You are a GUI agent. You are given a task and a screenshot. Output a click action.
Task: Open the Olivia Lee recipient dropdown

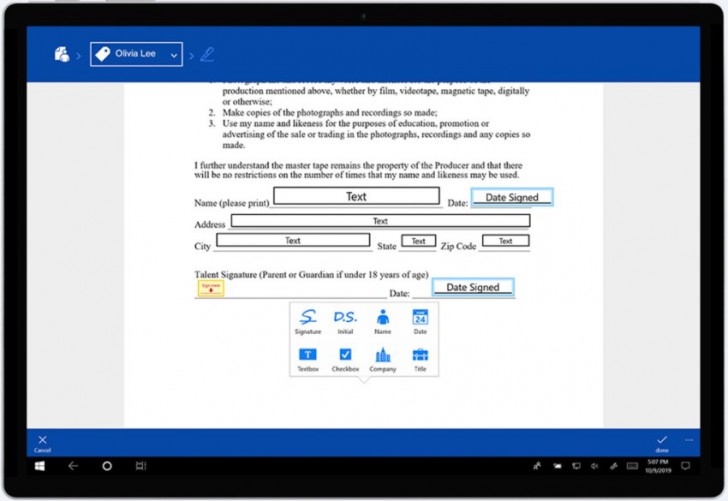(136, 54)
